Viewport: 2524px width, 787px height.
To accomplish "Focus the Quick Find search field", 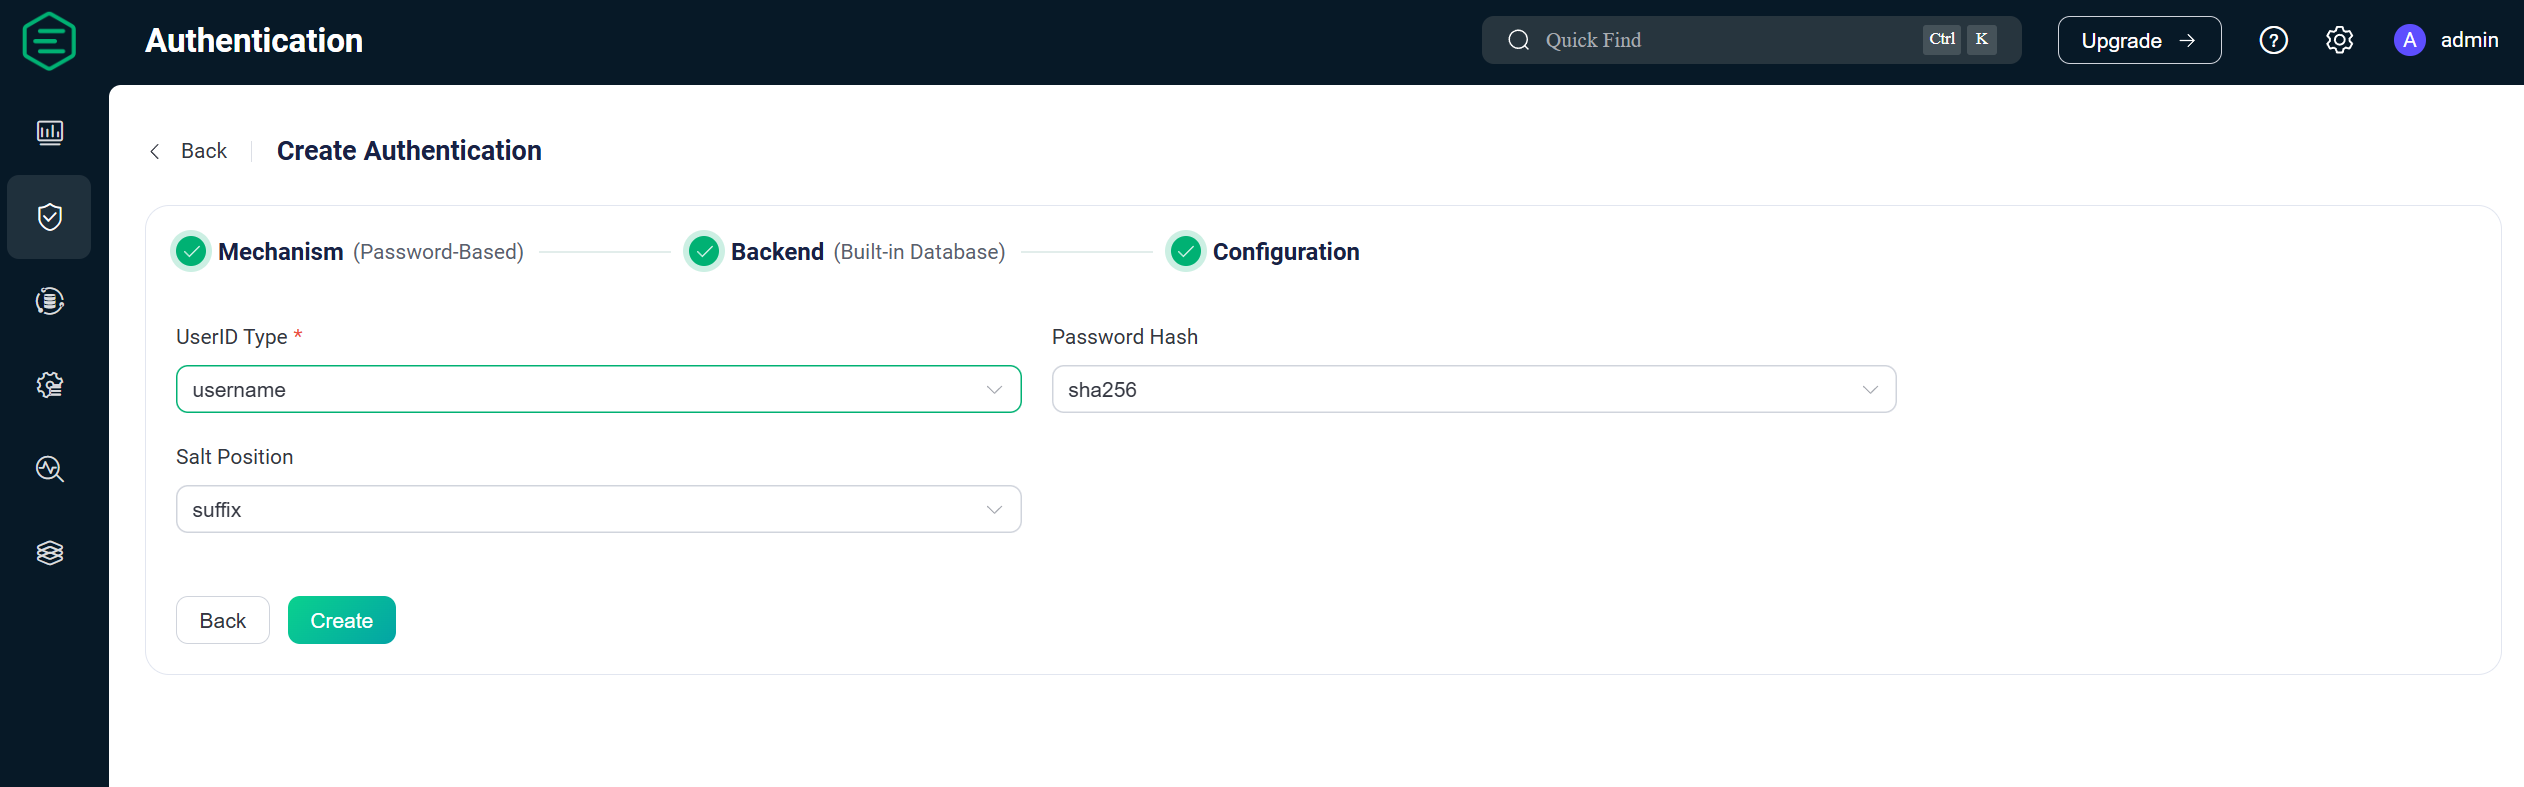I will 1751,40.
